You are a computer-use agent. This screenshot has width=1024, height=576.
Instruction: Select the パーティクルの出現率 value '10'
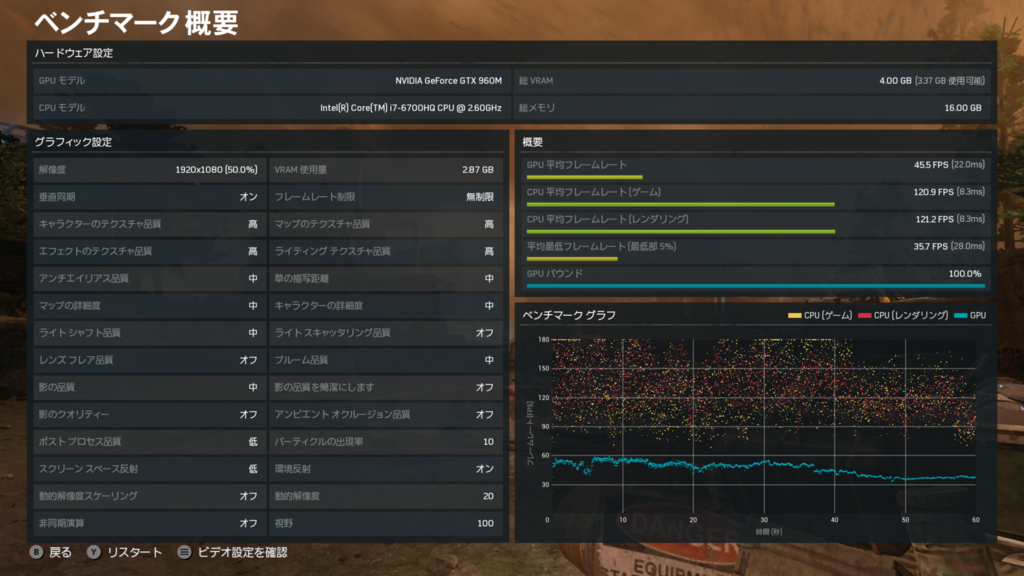[488, 442]
